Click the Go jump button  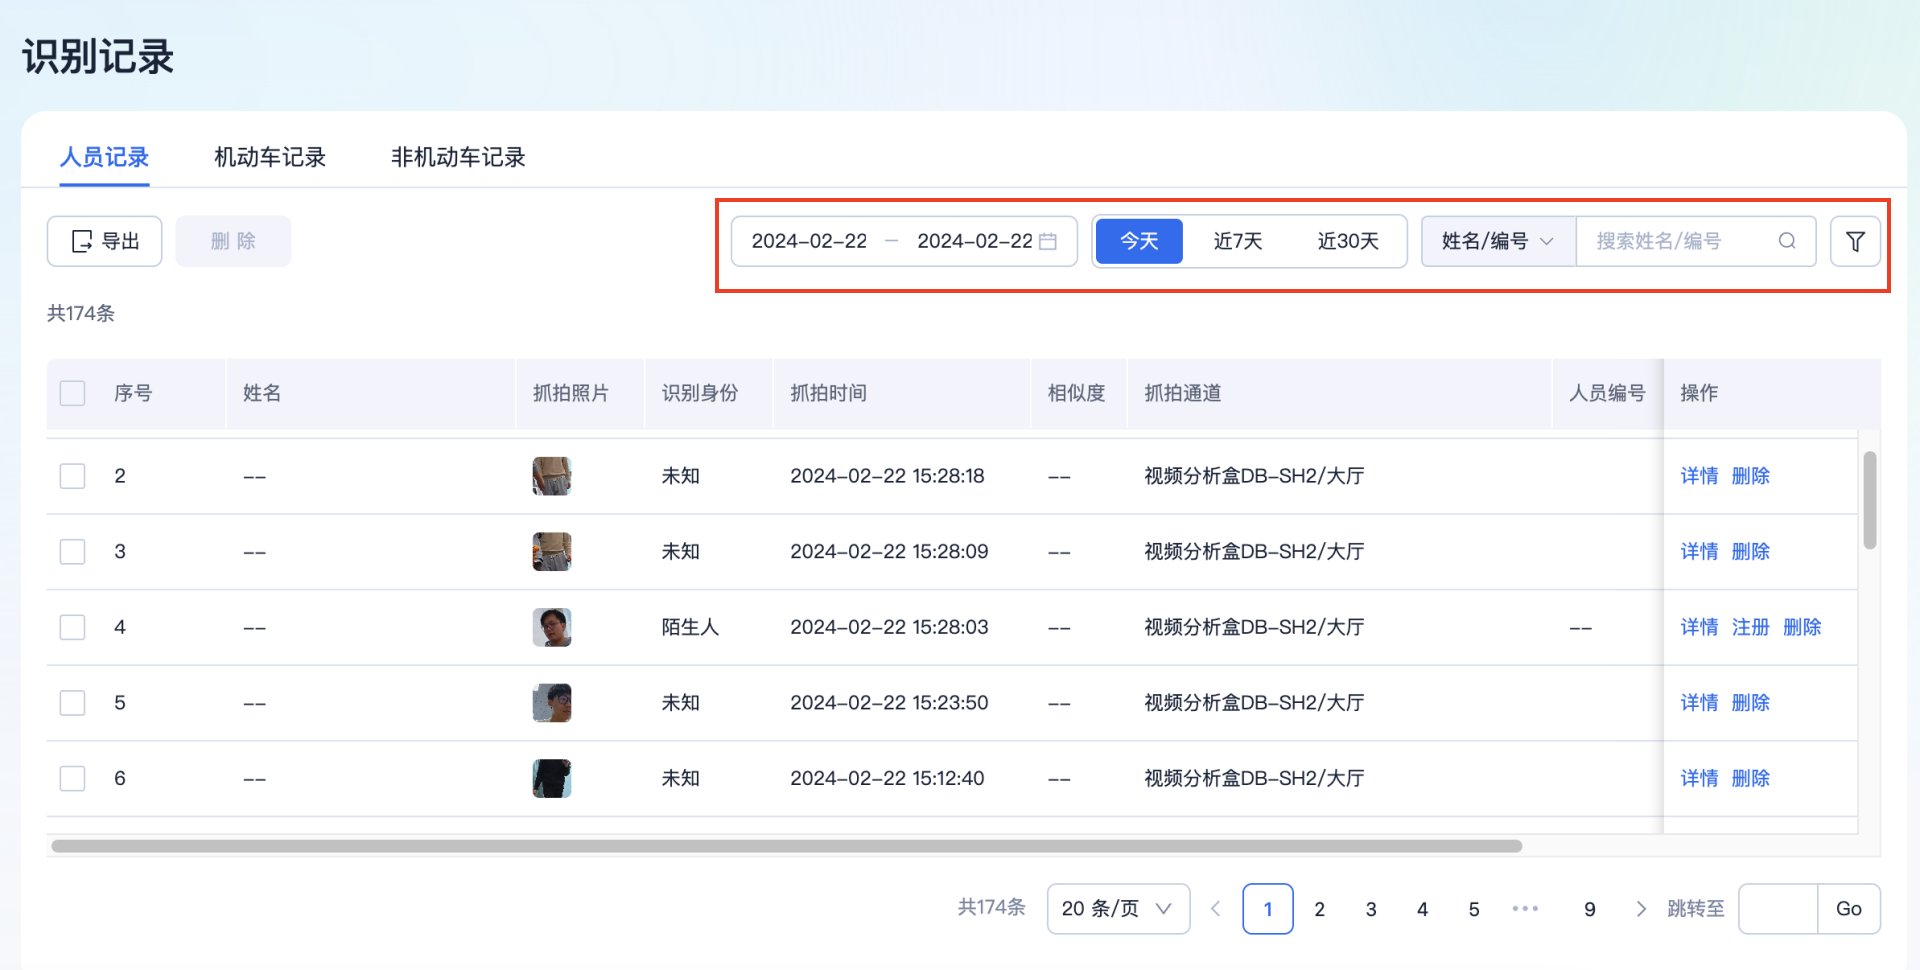[x=1848, y=909]
